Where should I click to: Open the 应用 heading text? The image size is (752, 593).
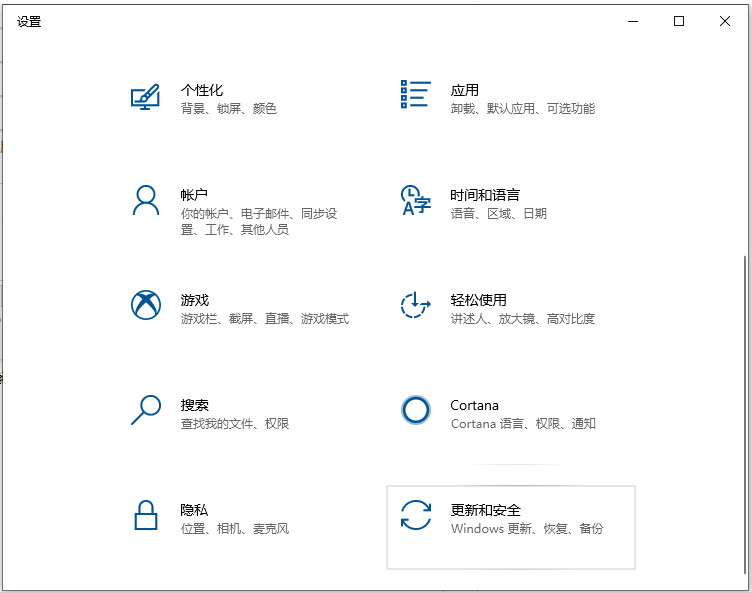(x=464, y=90)
